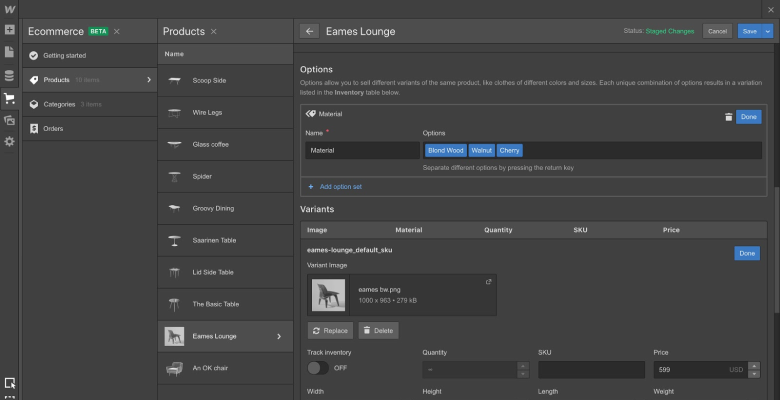This screenshot has height=400, width=780.
Task: Click the Orders receipt icon
Action: 33,128
